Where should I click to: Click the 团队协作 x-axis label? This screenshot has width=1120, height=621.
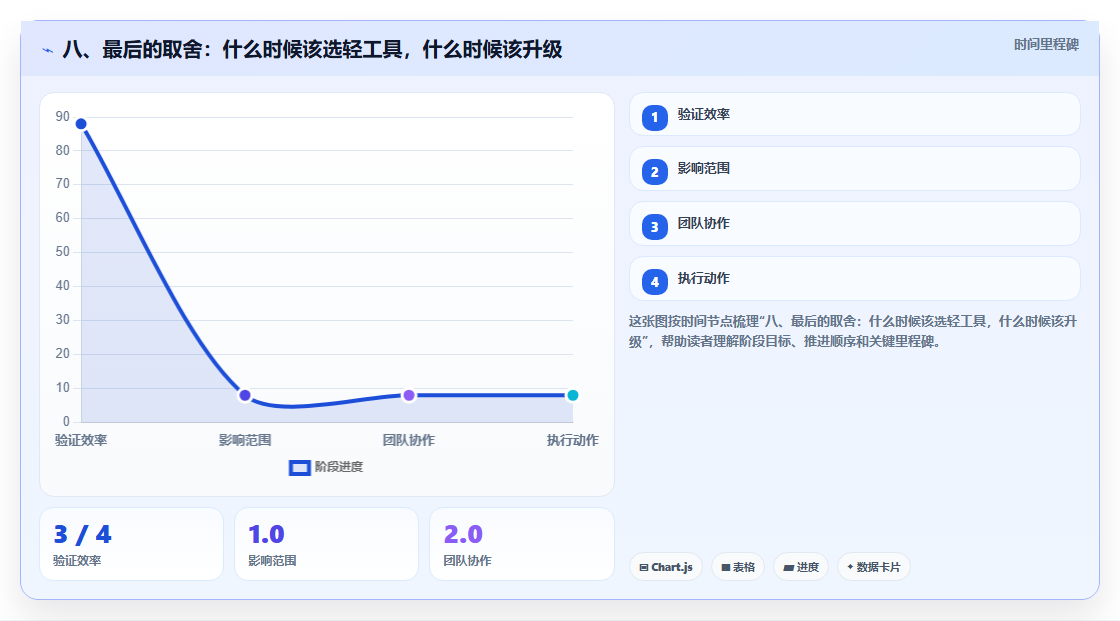(x=409, y=440)
